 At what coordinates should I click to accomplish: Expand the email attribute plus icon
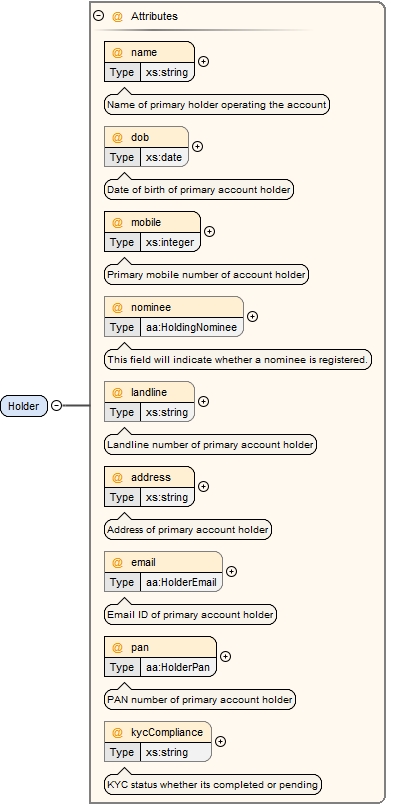[232, 571]
